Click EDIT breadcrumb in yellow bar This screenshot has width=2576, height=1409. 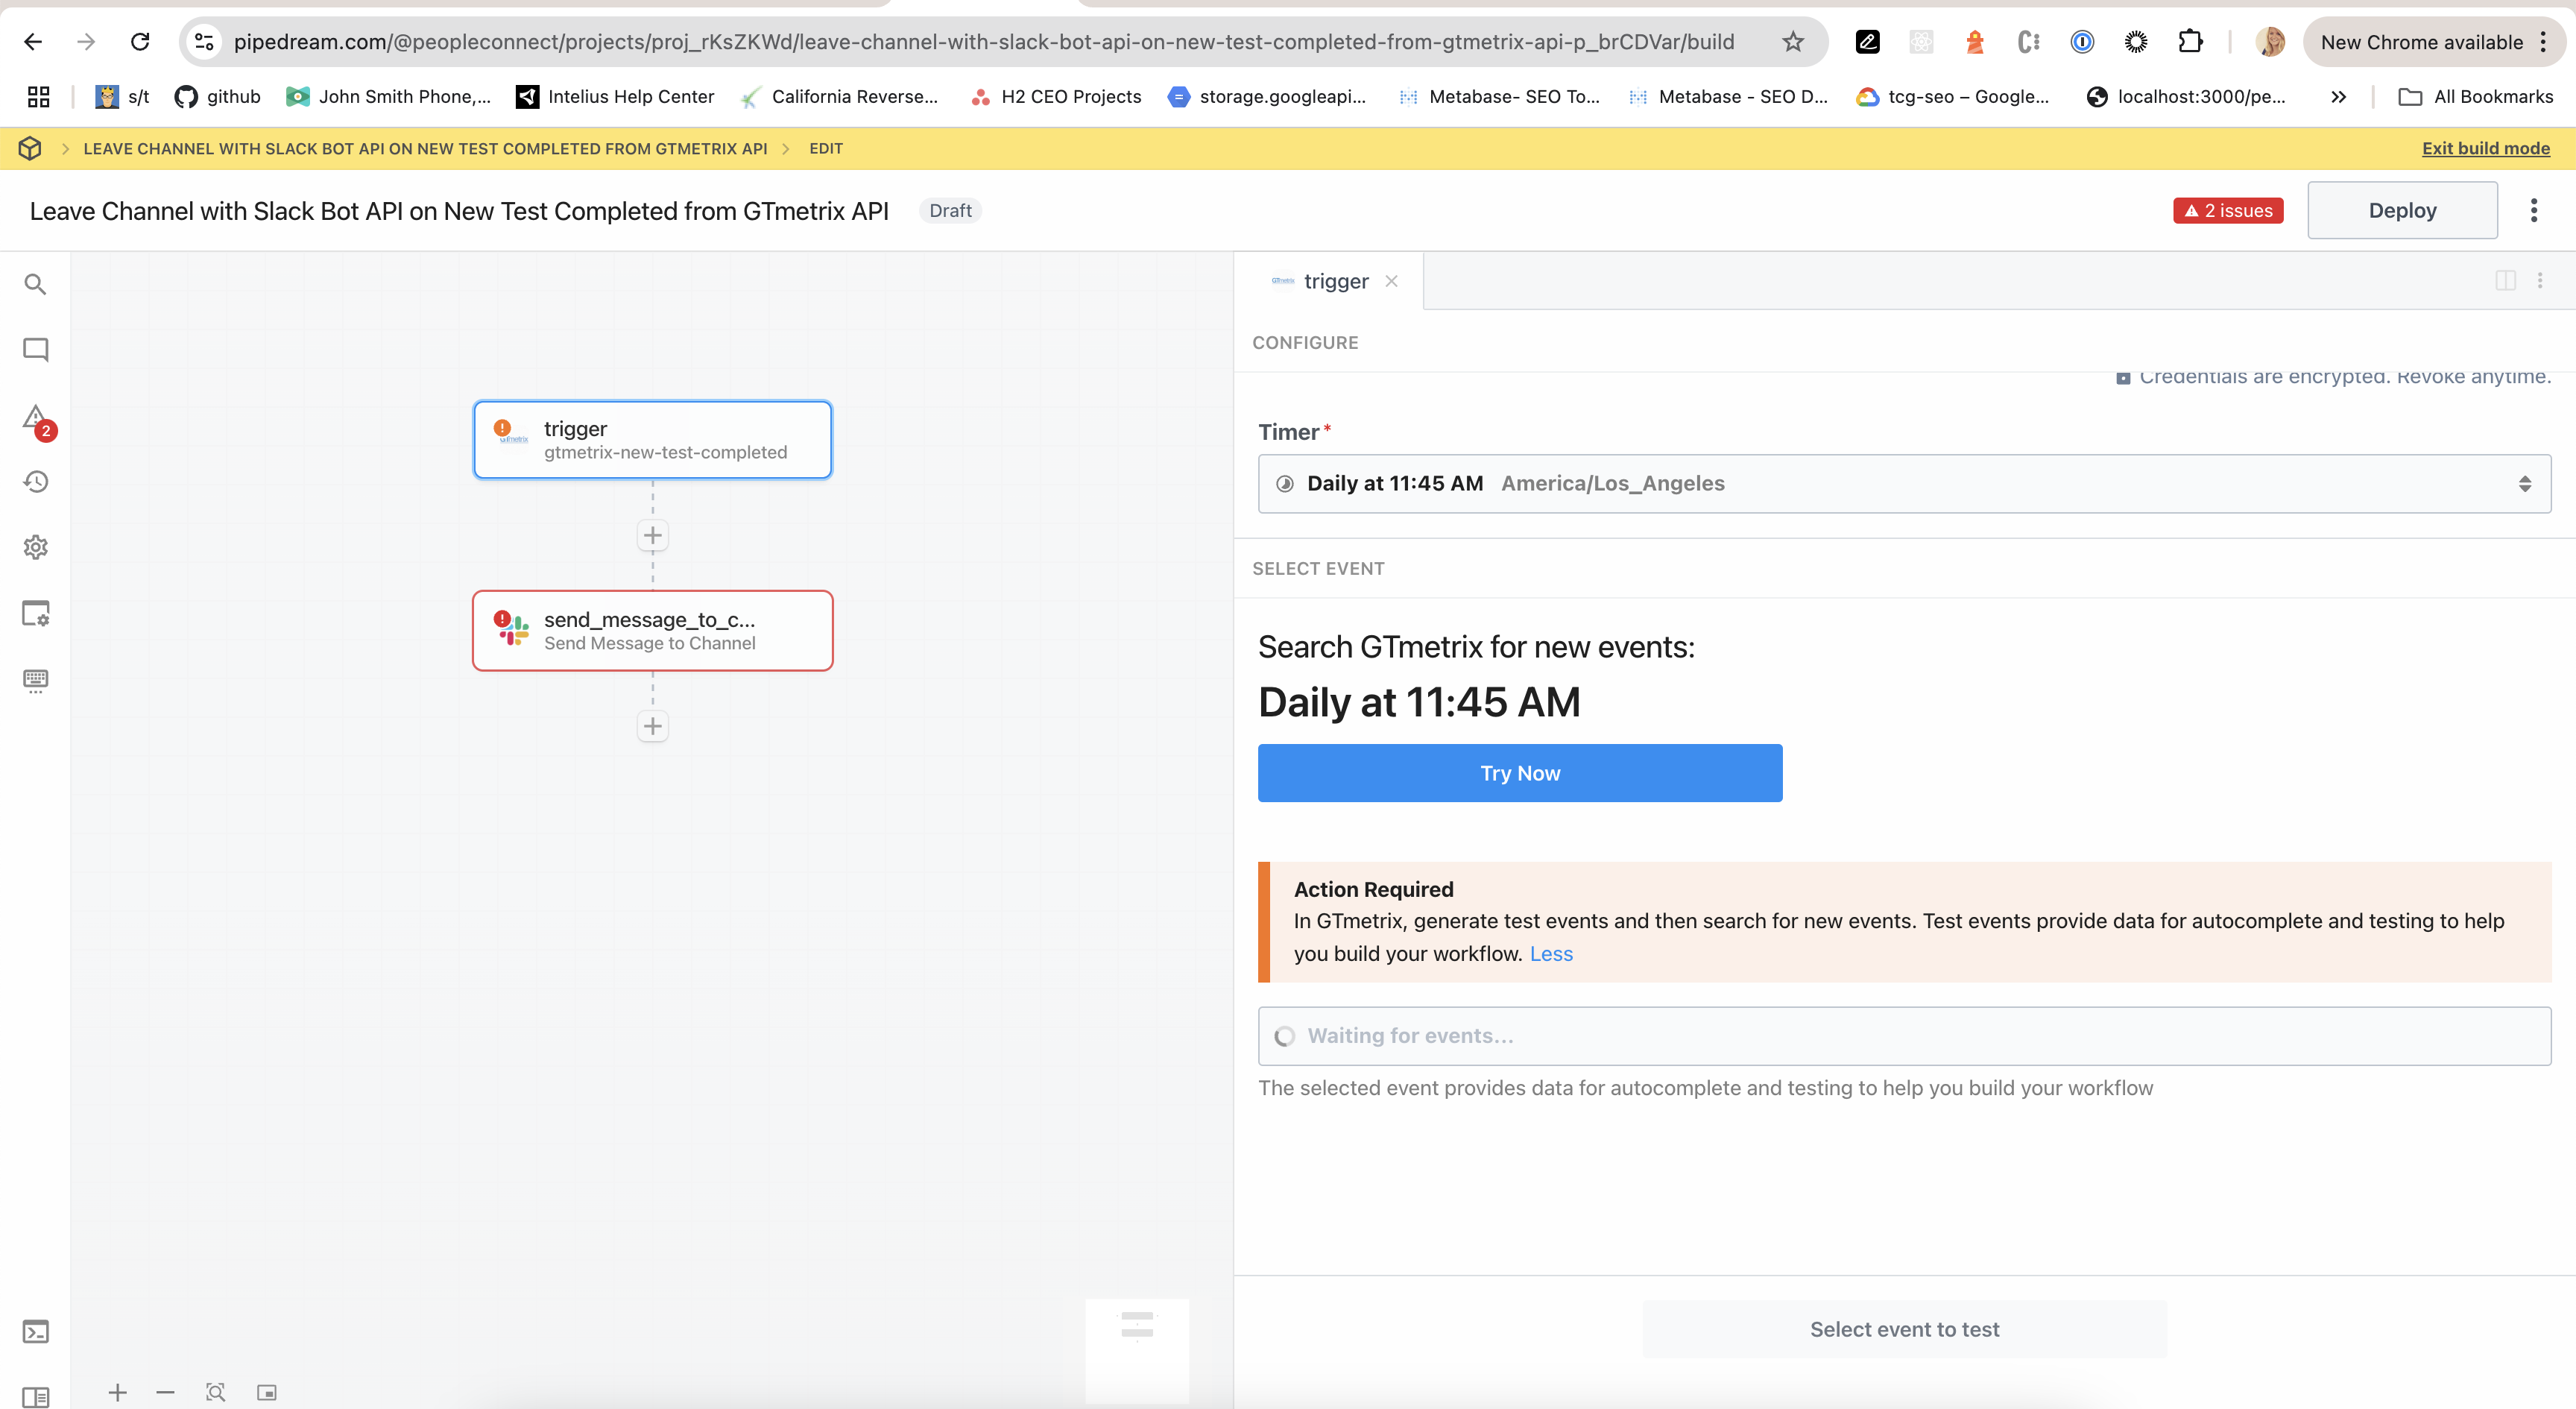pyautogui.click(x=825, y=149)
